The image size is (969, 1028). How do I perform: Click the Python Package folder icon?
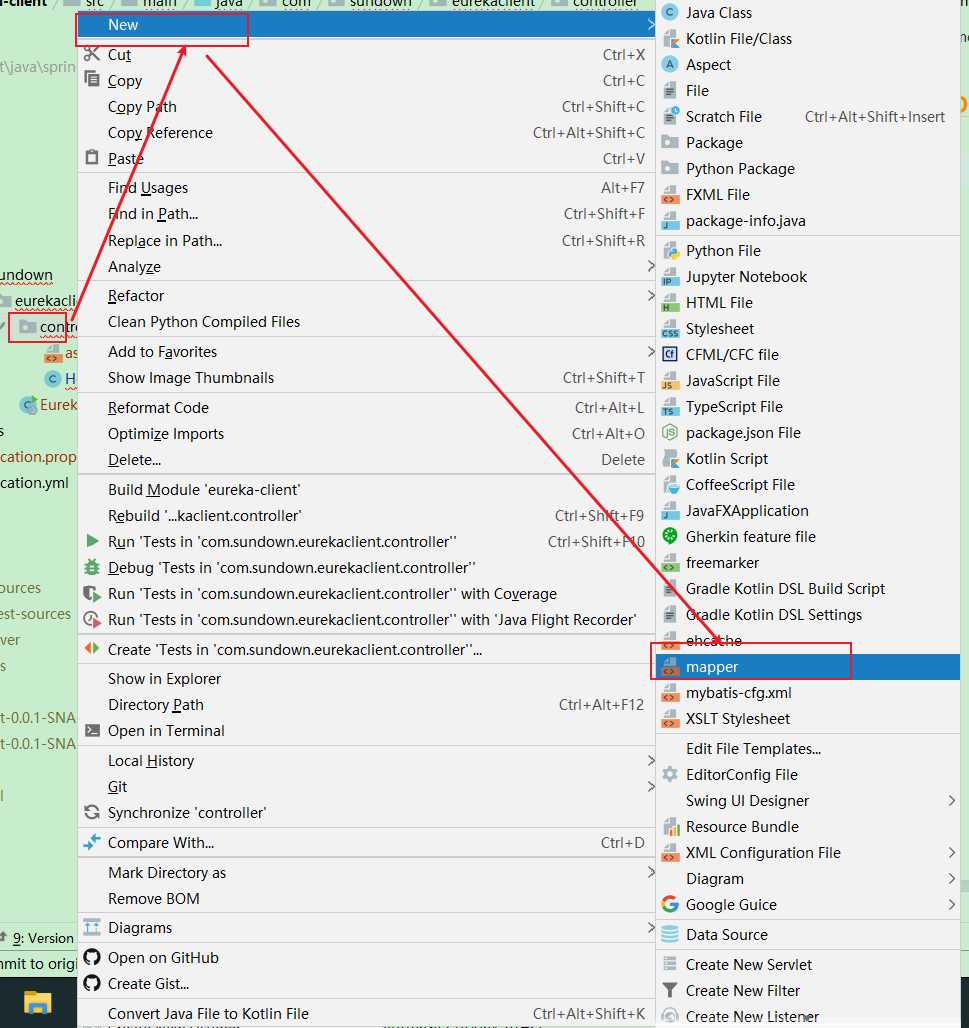pos(669,168)
